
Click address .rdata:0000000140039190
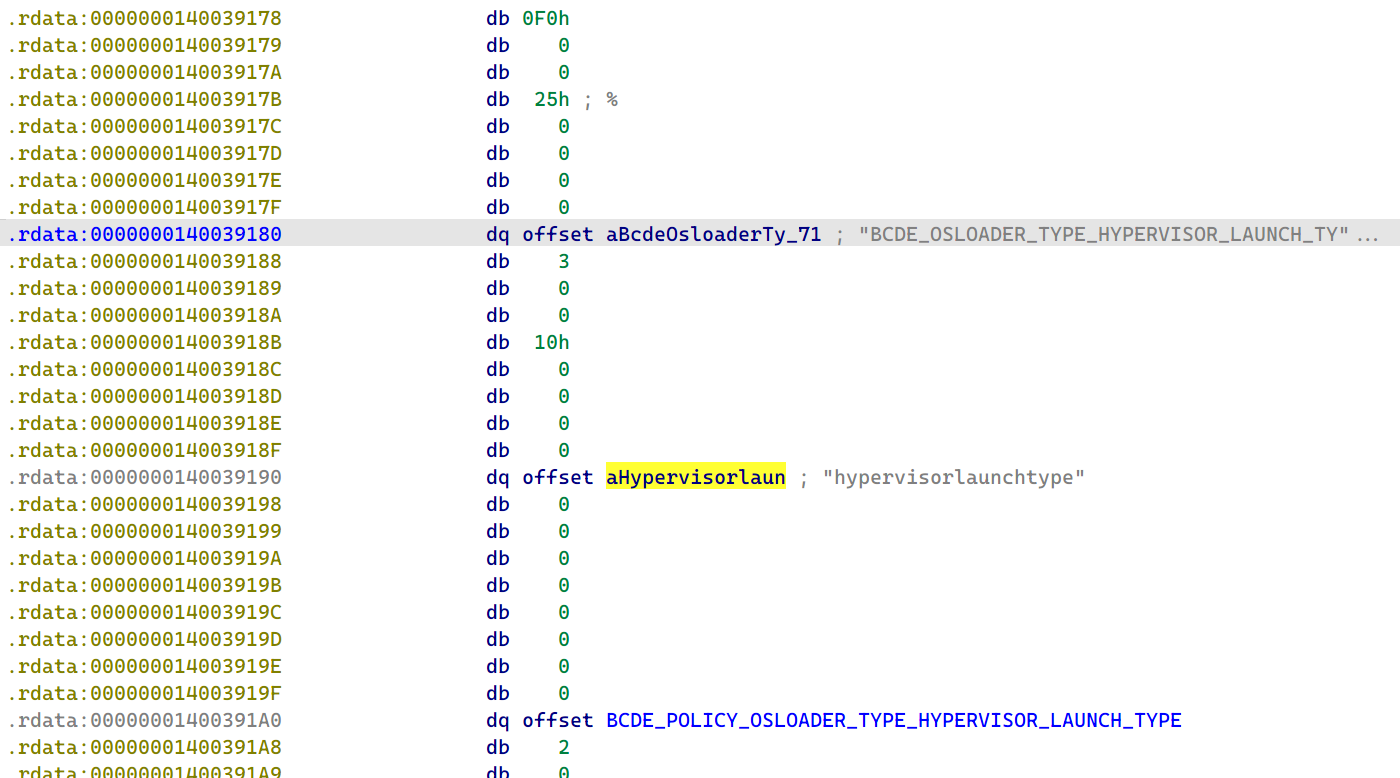[x=144, y=477]
